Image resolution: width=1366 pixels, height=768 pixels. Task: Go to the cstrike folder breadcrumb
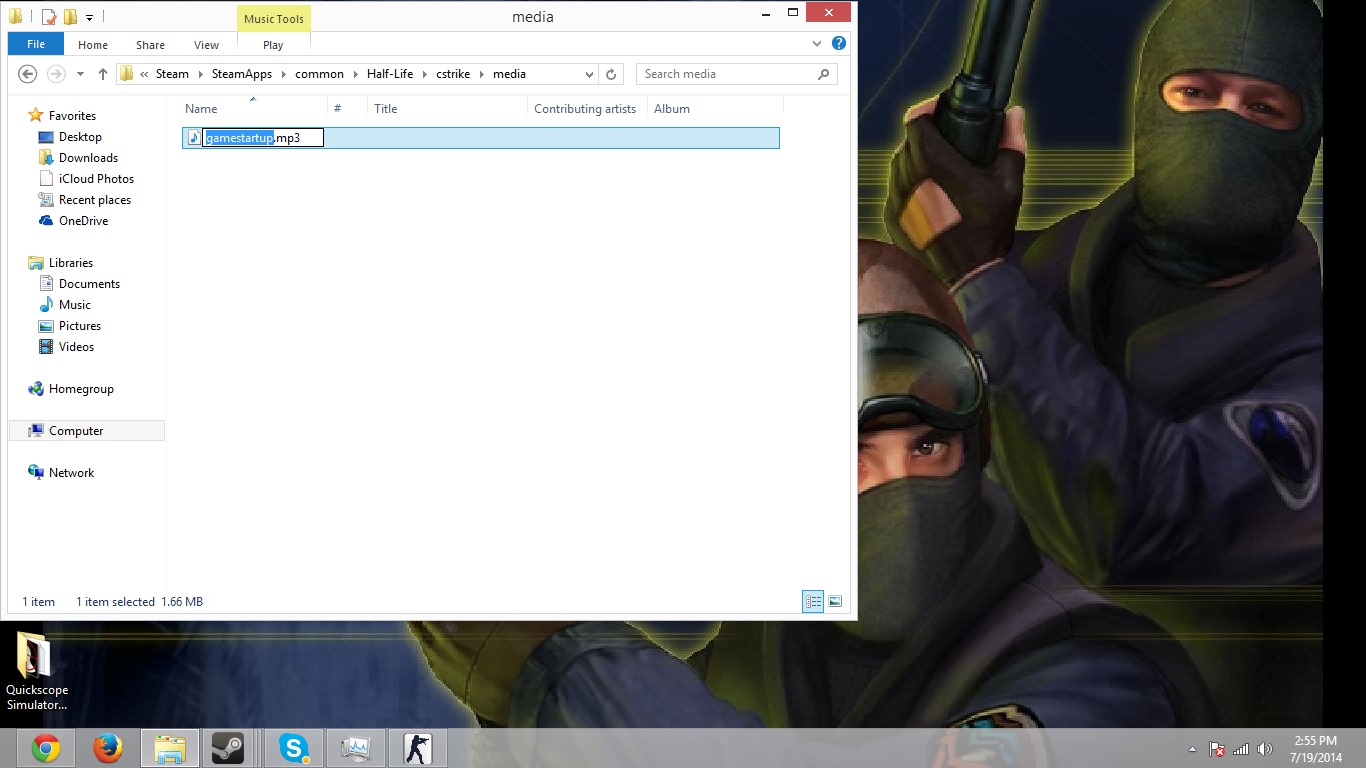(x=453, y=74)
